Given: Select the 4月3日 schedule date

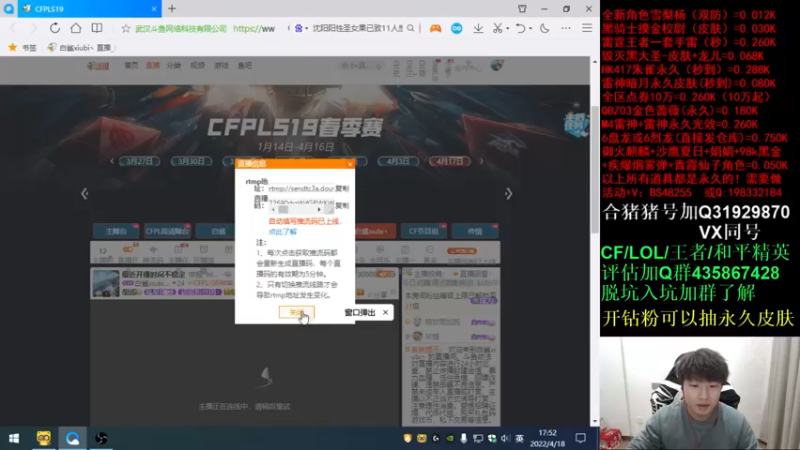Looking at the screenshot, I should [x=398, y=161].
